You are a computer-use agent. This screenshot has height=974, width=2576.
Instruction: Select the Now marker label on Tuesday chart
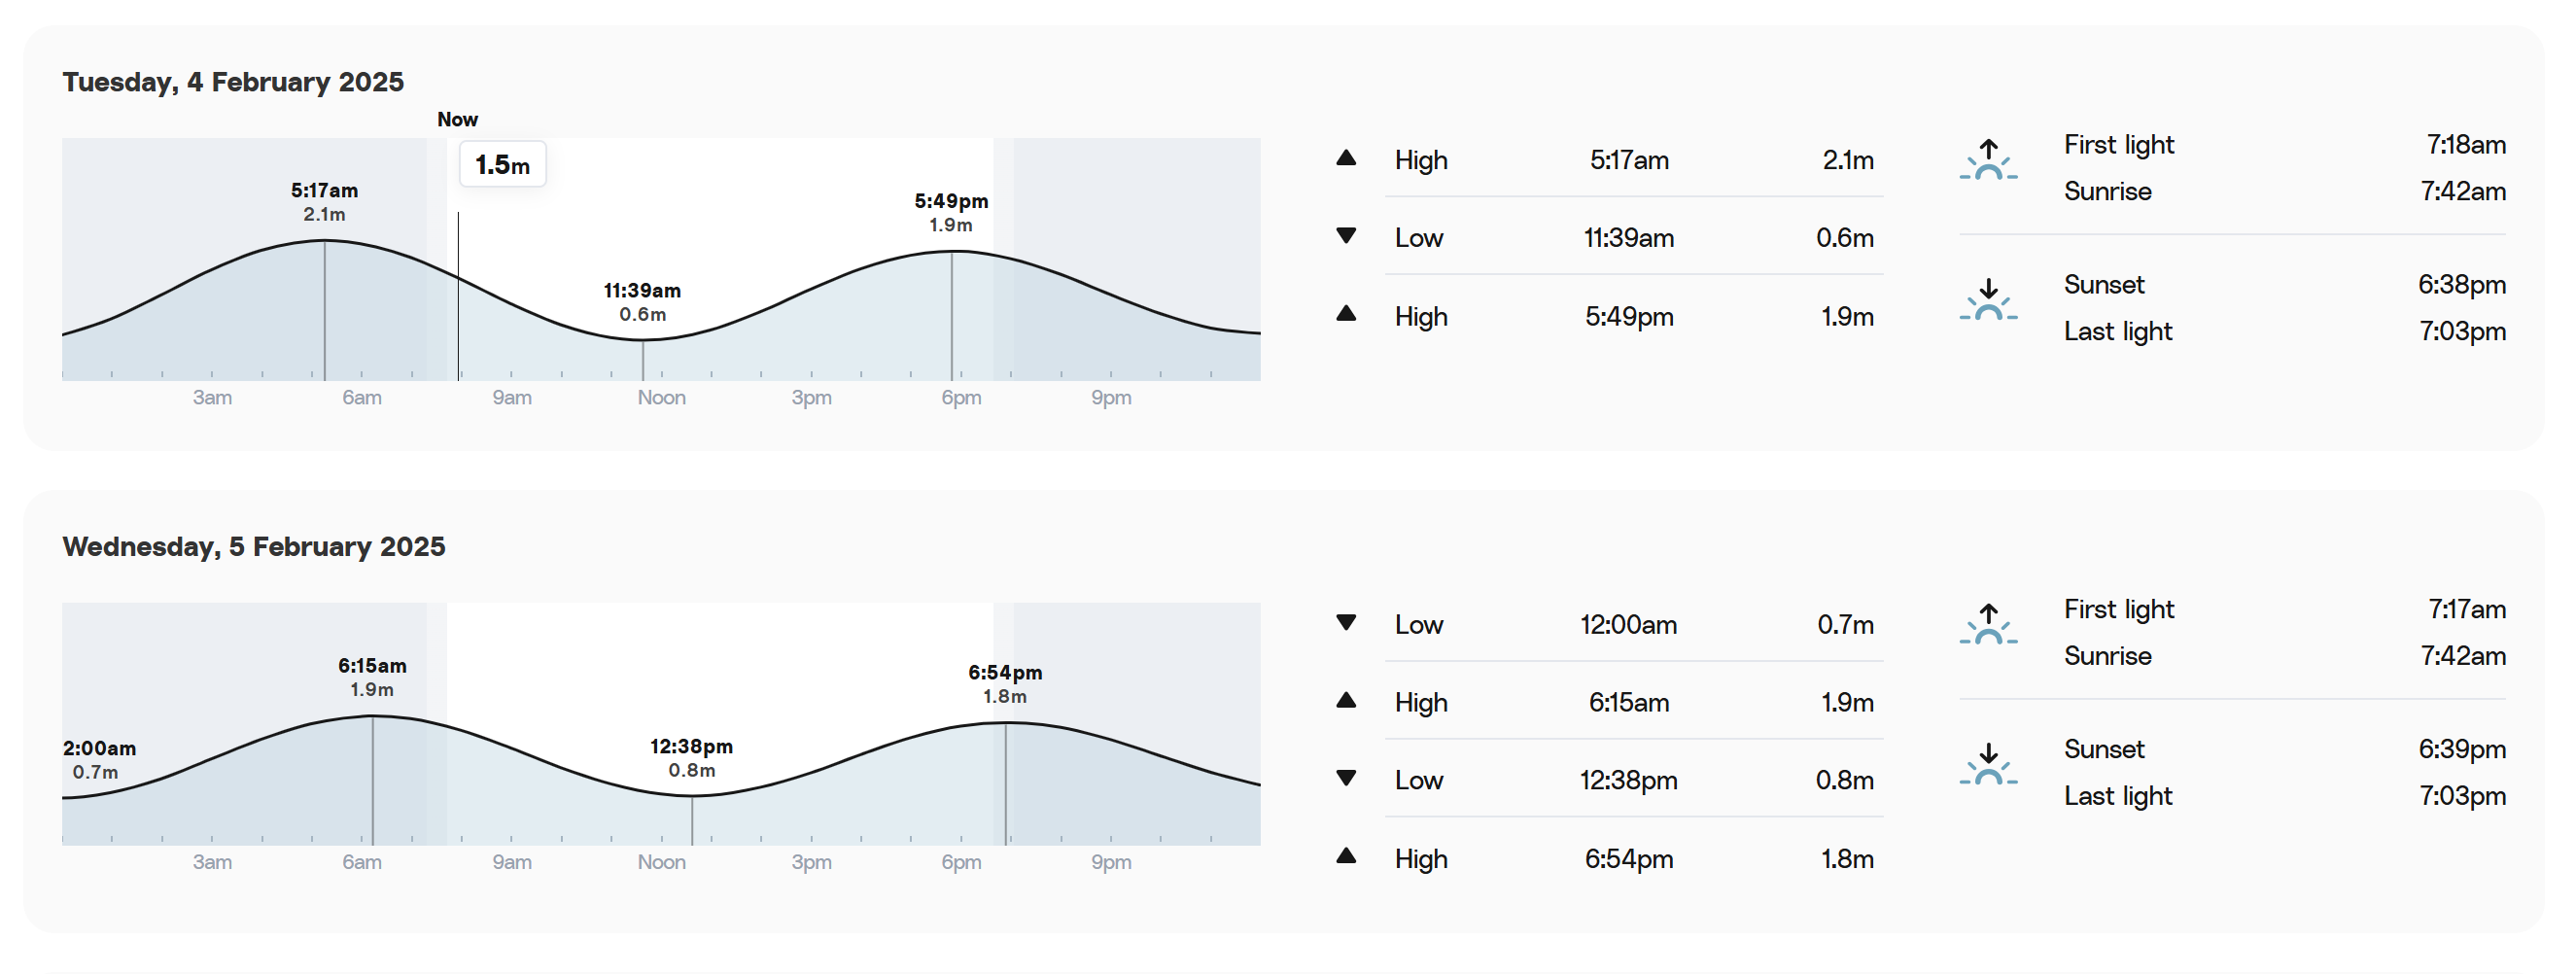(x=457, y=119)
